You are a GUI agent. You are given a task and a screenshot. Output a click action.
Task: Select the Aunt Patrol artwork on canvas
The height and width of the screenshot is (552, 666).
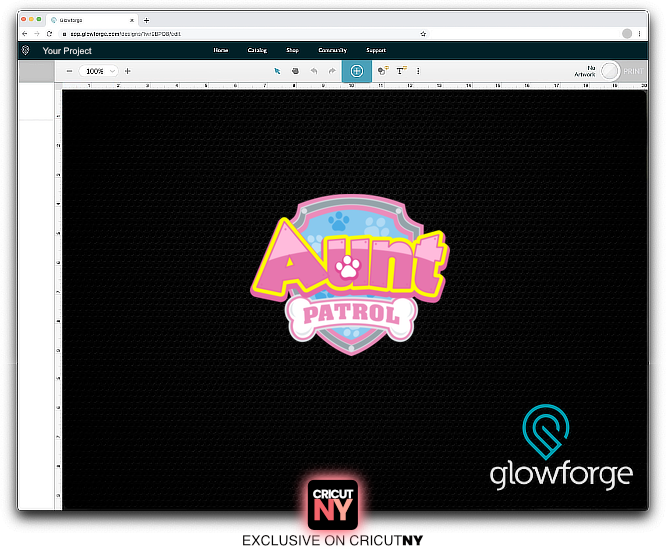coord(349,274)
